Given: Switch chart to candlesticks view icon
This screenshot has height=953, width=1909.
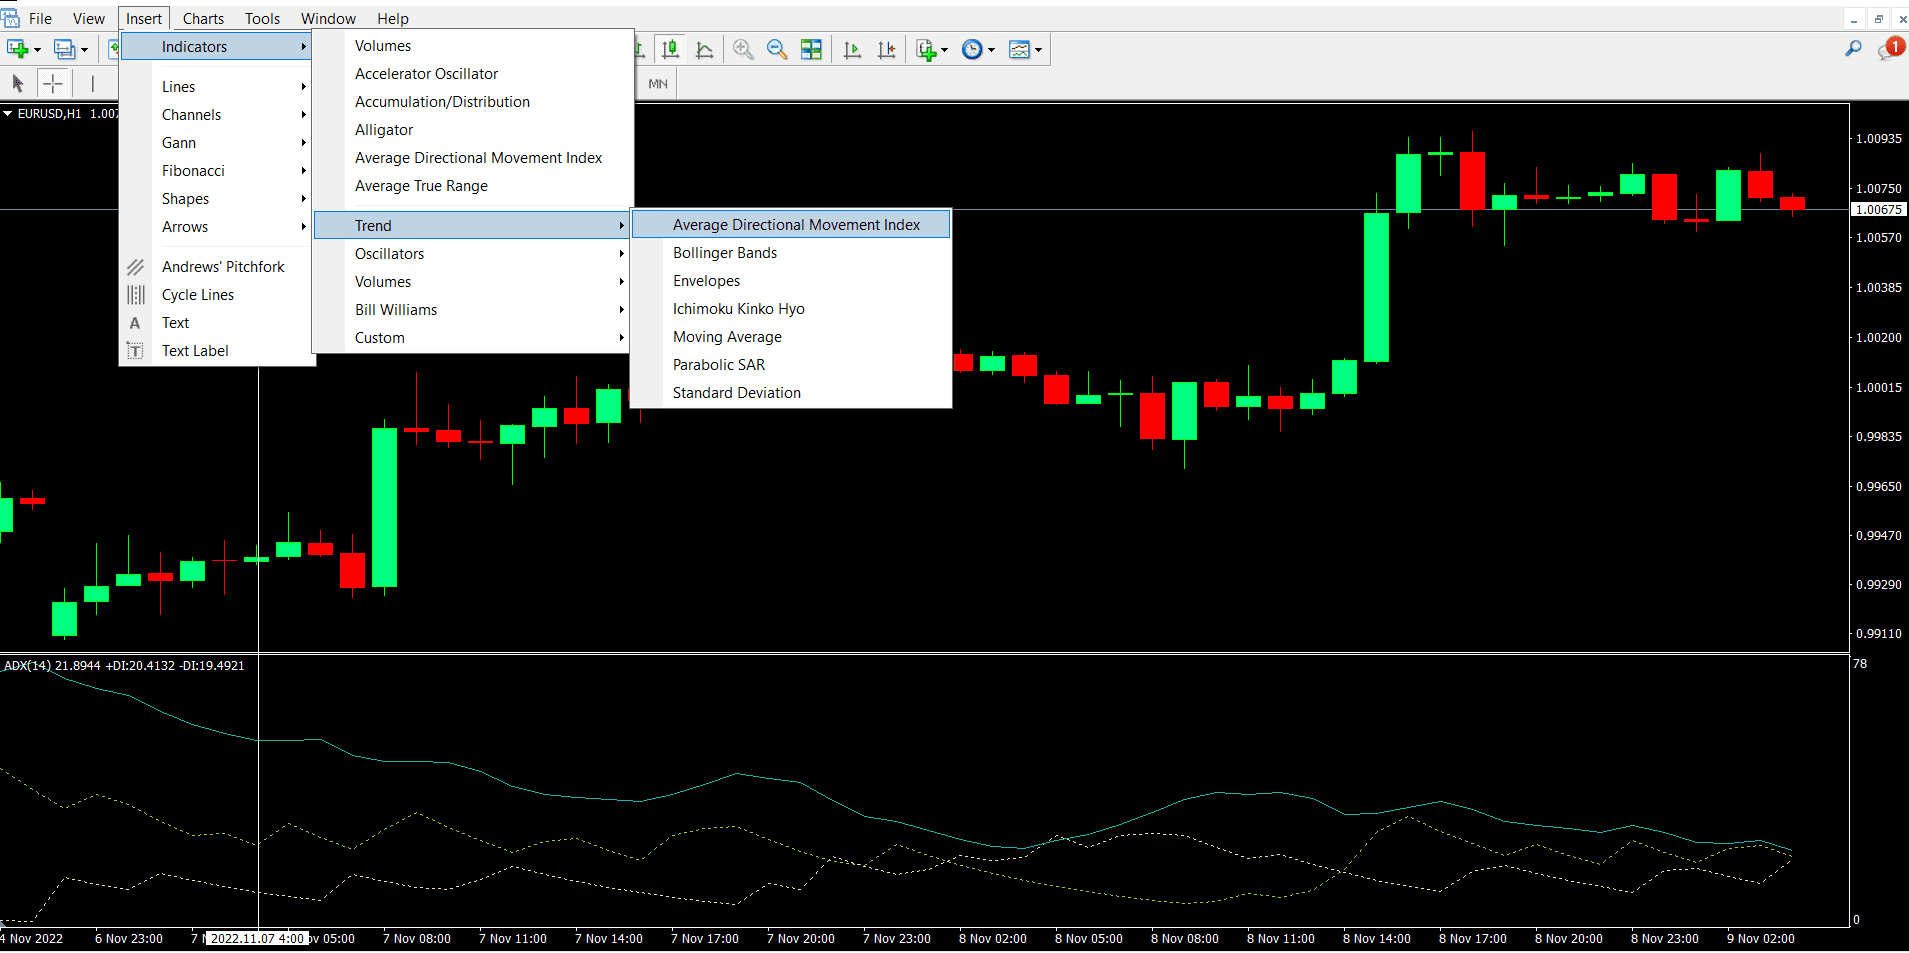Looking at the screenshot, I should pyautogui.click(x=671, y=49).
